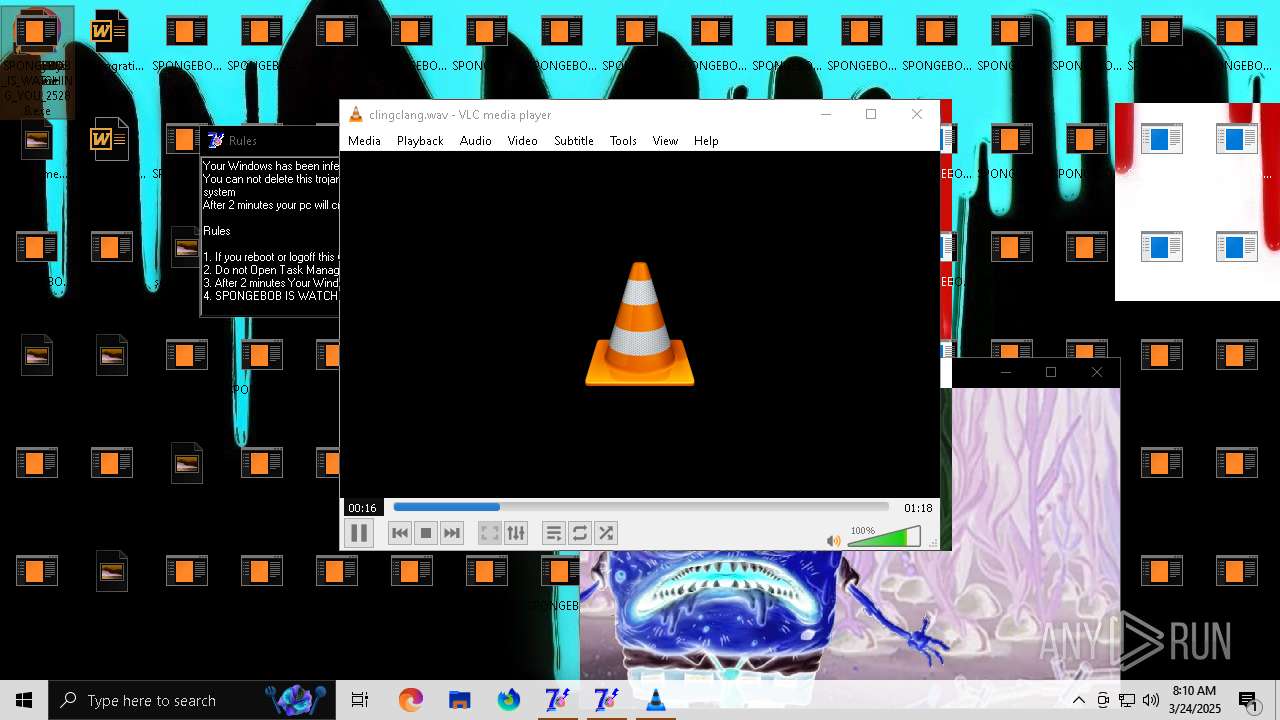
Task: Open the Video menu
Action: 523,141
